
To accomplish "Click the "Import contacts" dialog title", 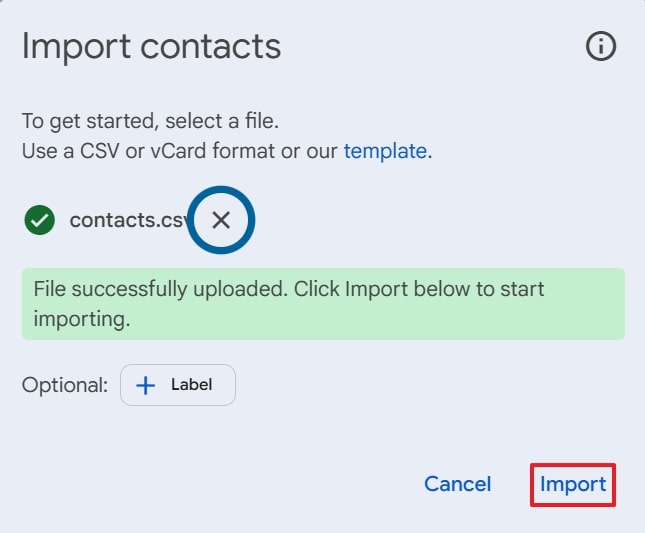I will point(151,46).
